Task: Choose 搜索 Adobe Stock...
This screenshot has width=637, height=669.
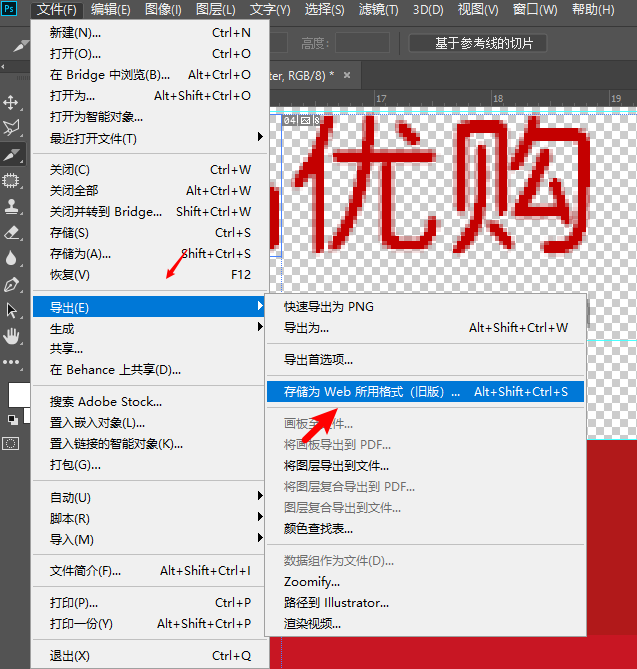Action: tap(148, 401)
